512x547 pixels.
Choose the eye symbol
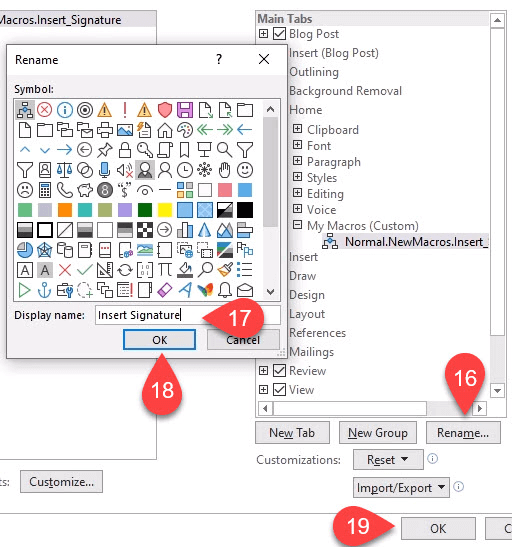pos(145,190)
